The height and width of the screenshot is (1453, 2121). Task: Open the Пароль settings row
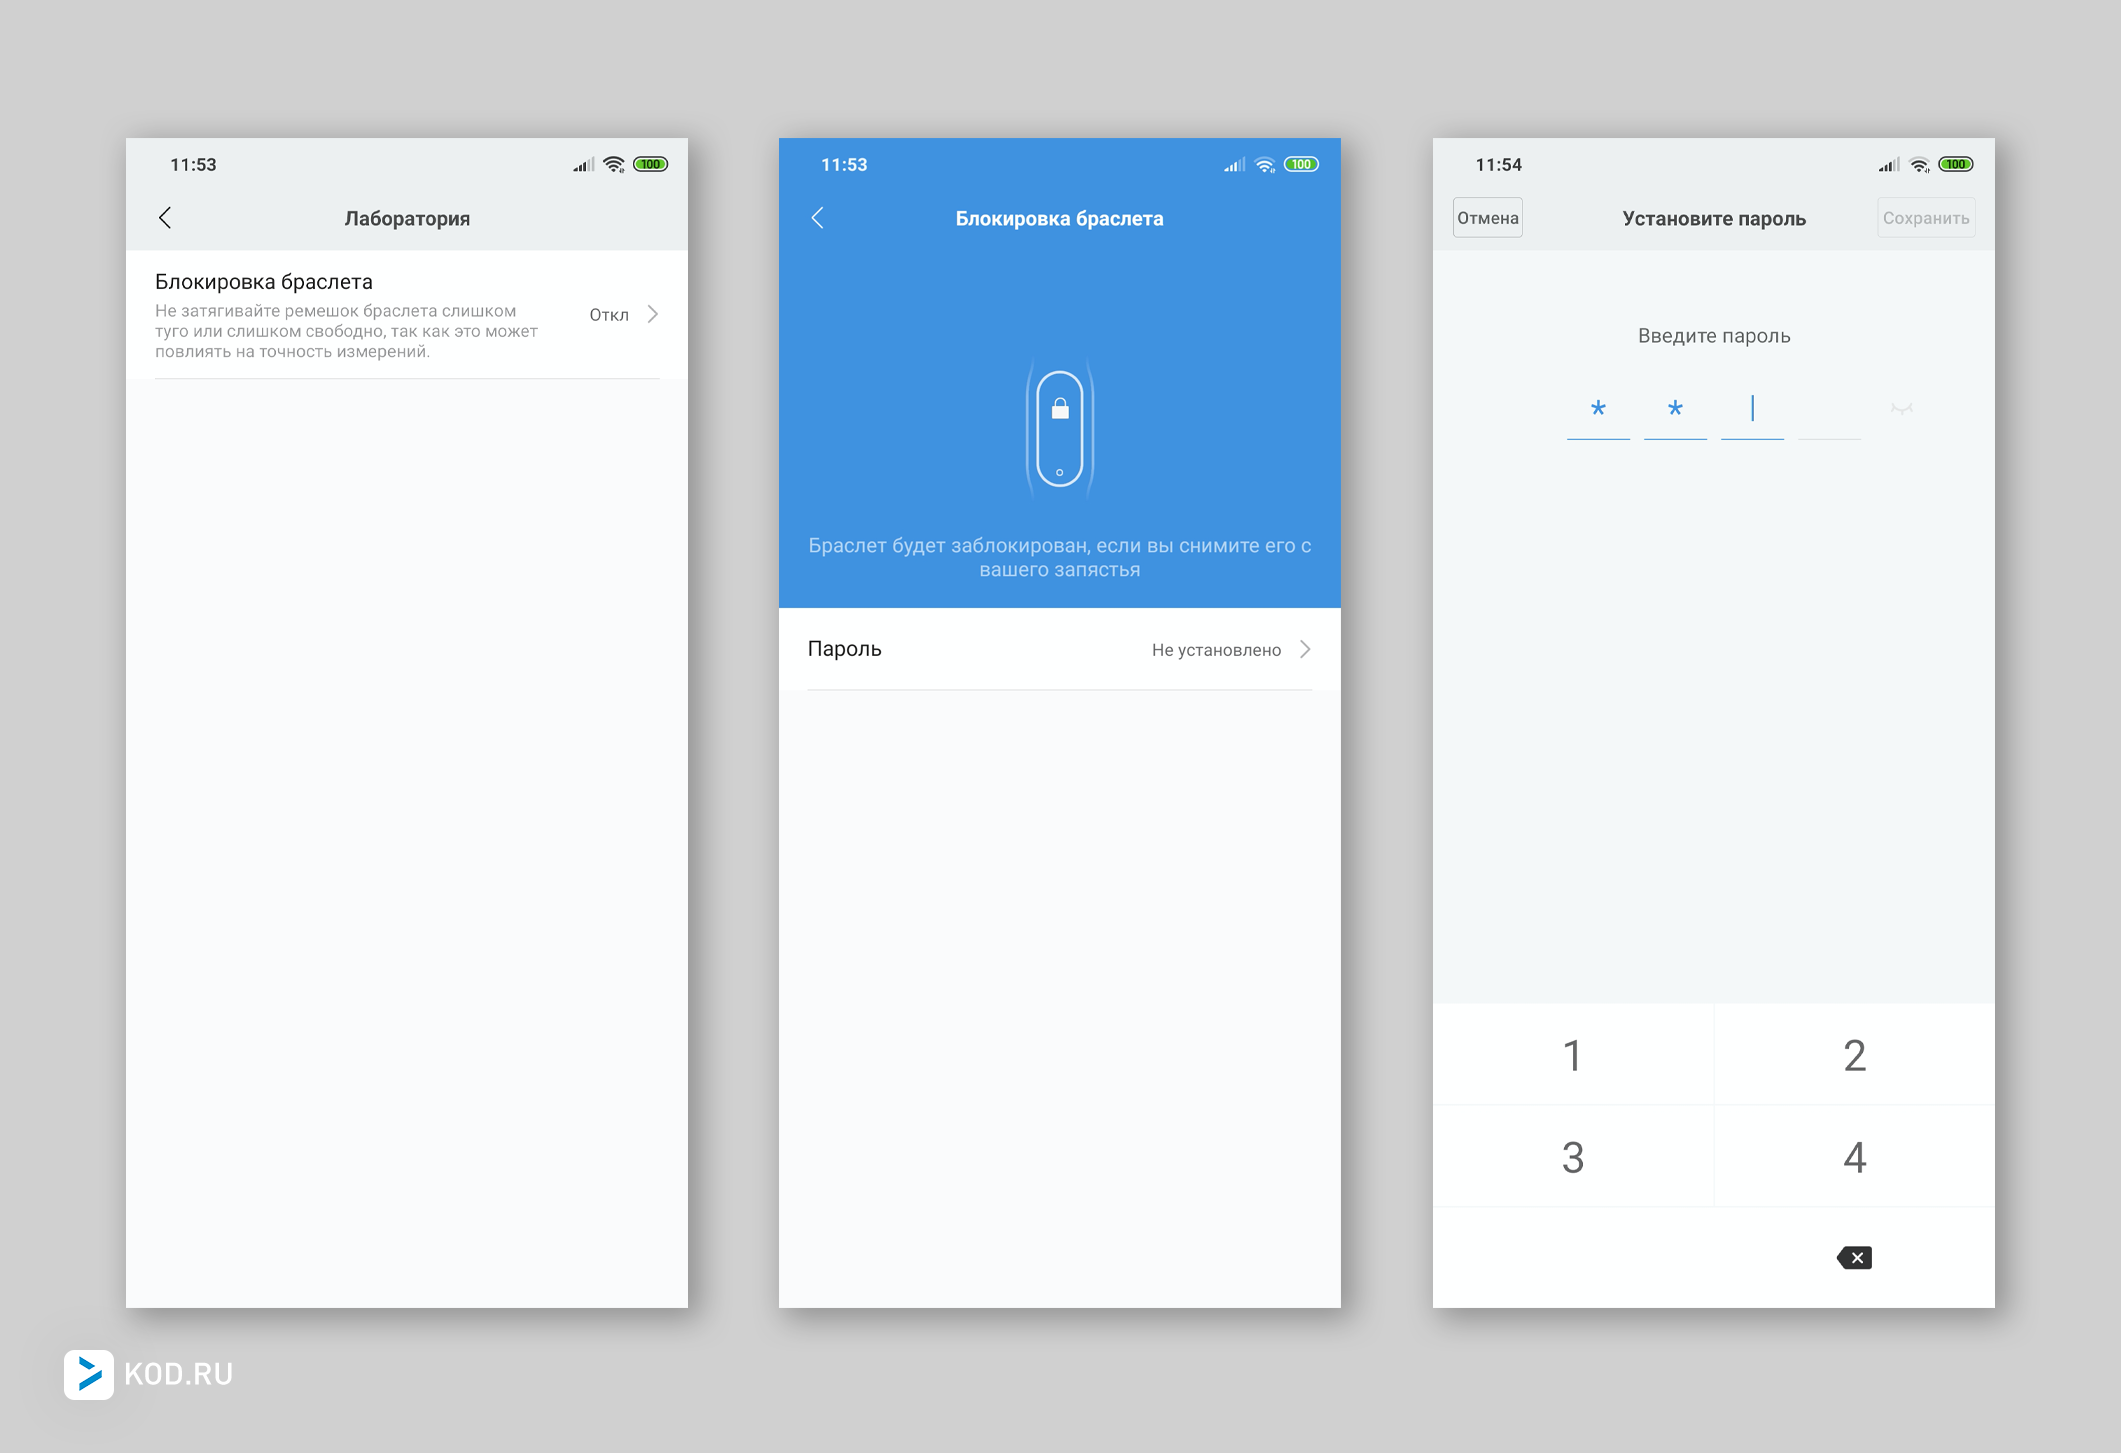pyautogui.click(x=1000, y=649)
